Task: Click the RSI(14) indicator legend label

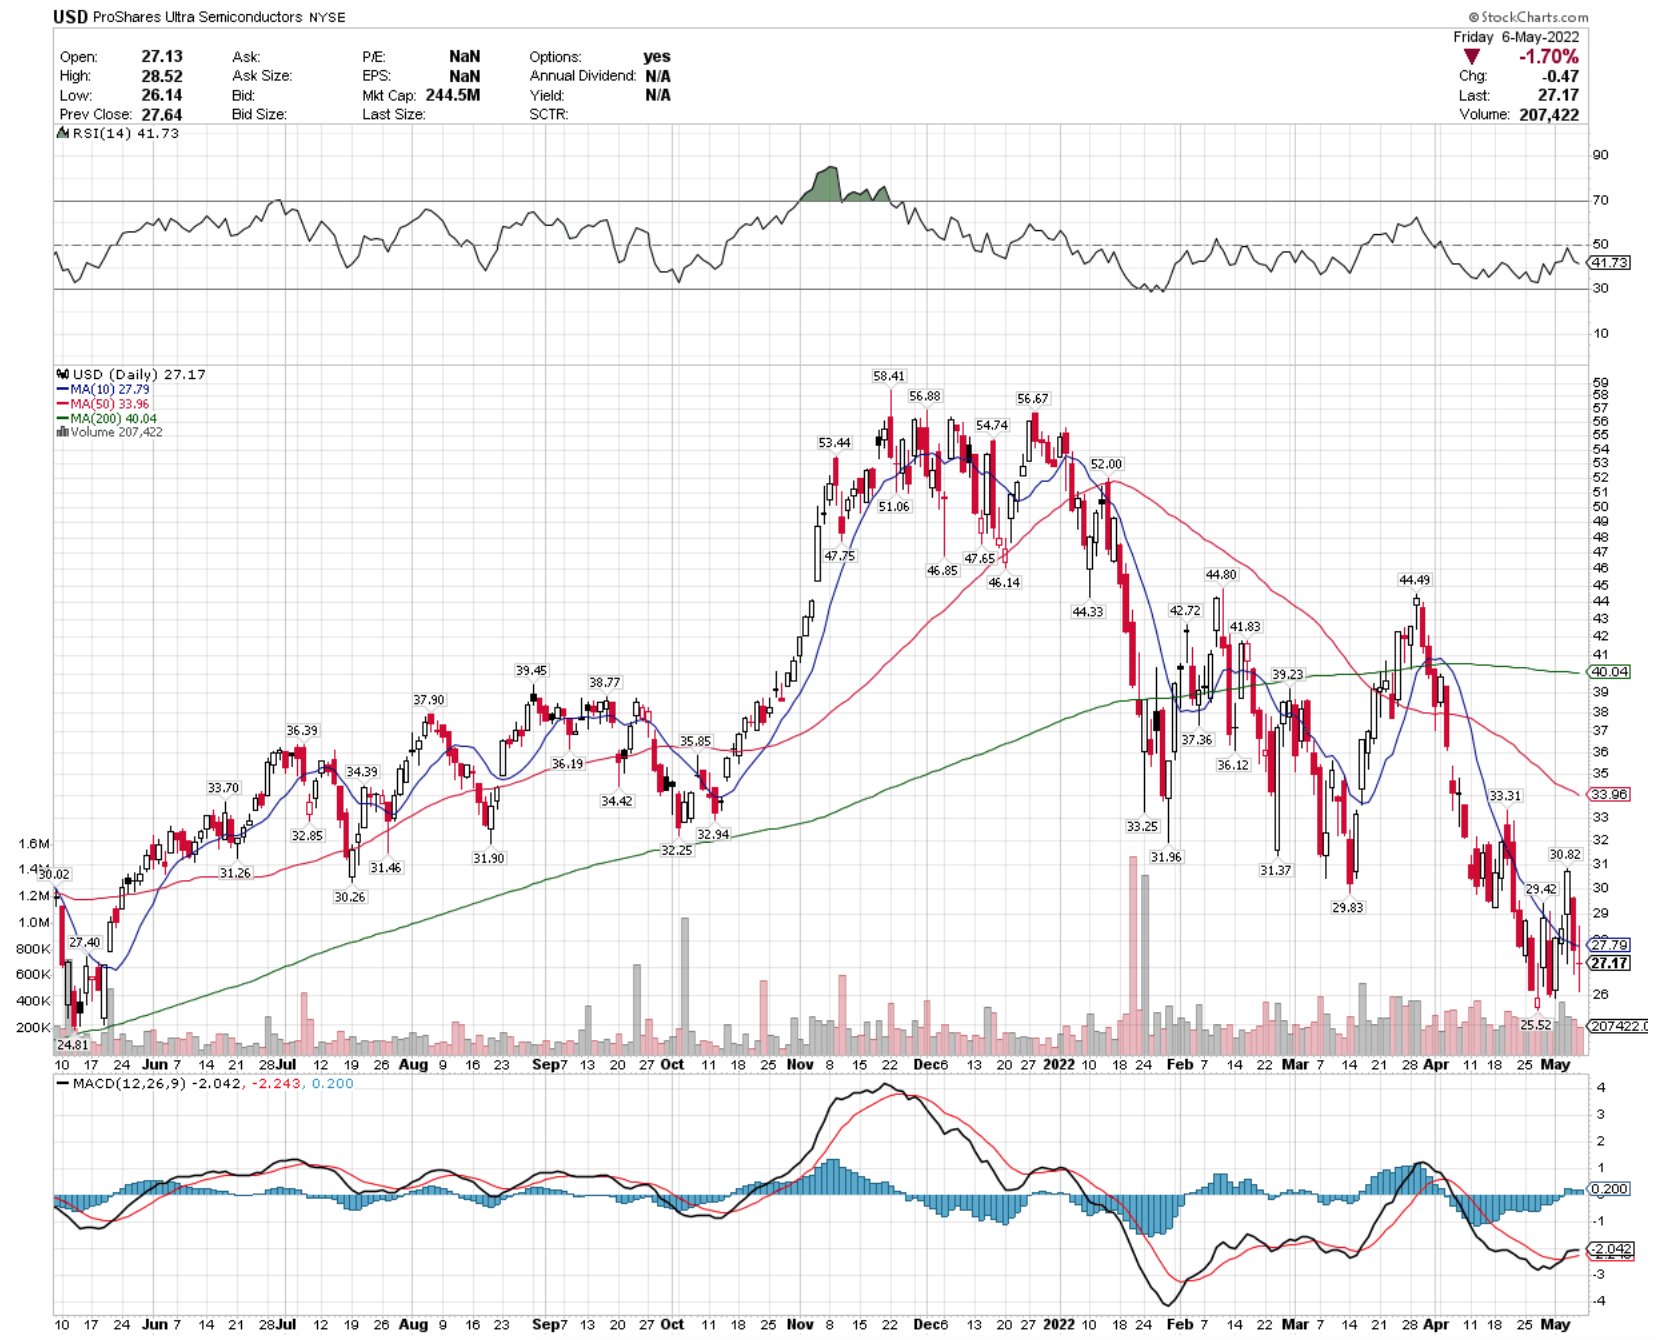Action: coord(119,133)
